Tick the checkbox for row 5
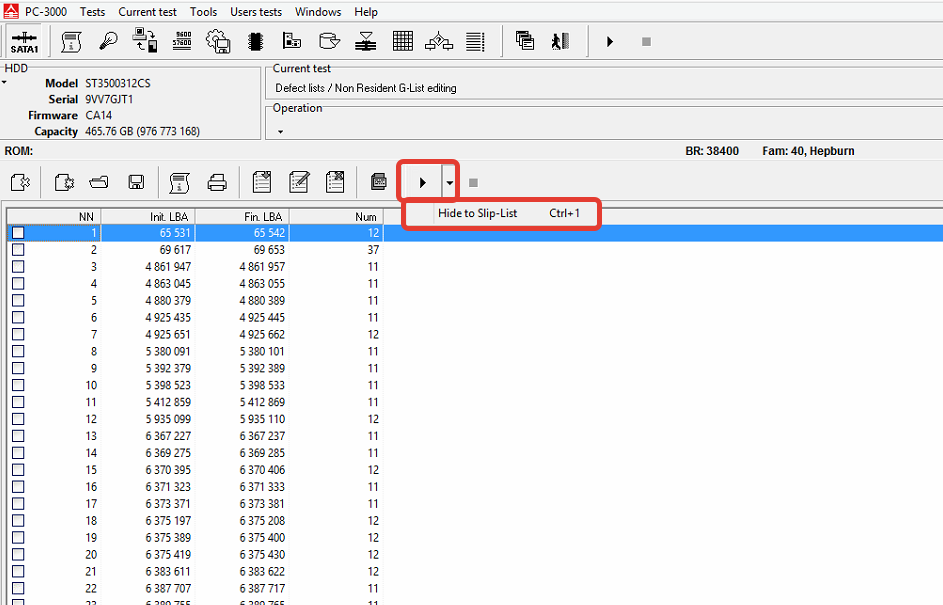Viewport: 943px width, 605px height. click(x=17, y=300)
